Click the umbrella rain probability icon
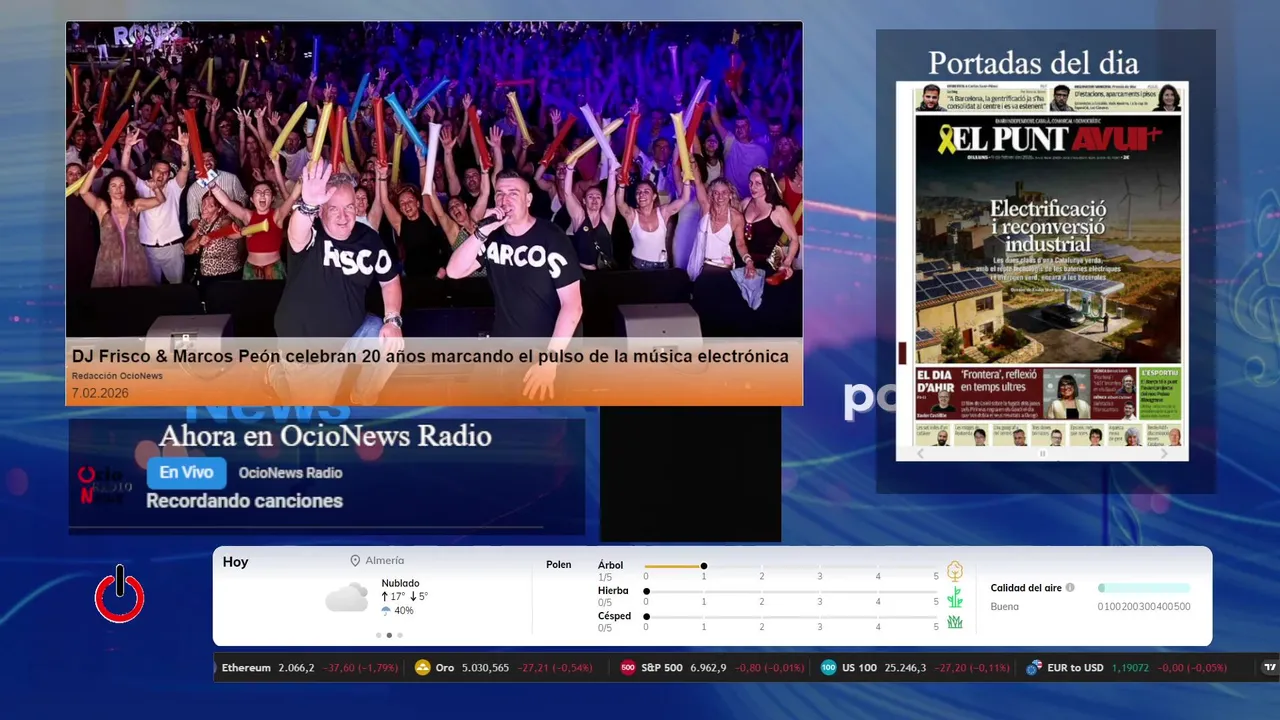 pos(386,611)
